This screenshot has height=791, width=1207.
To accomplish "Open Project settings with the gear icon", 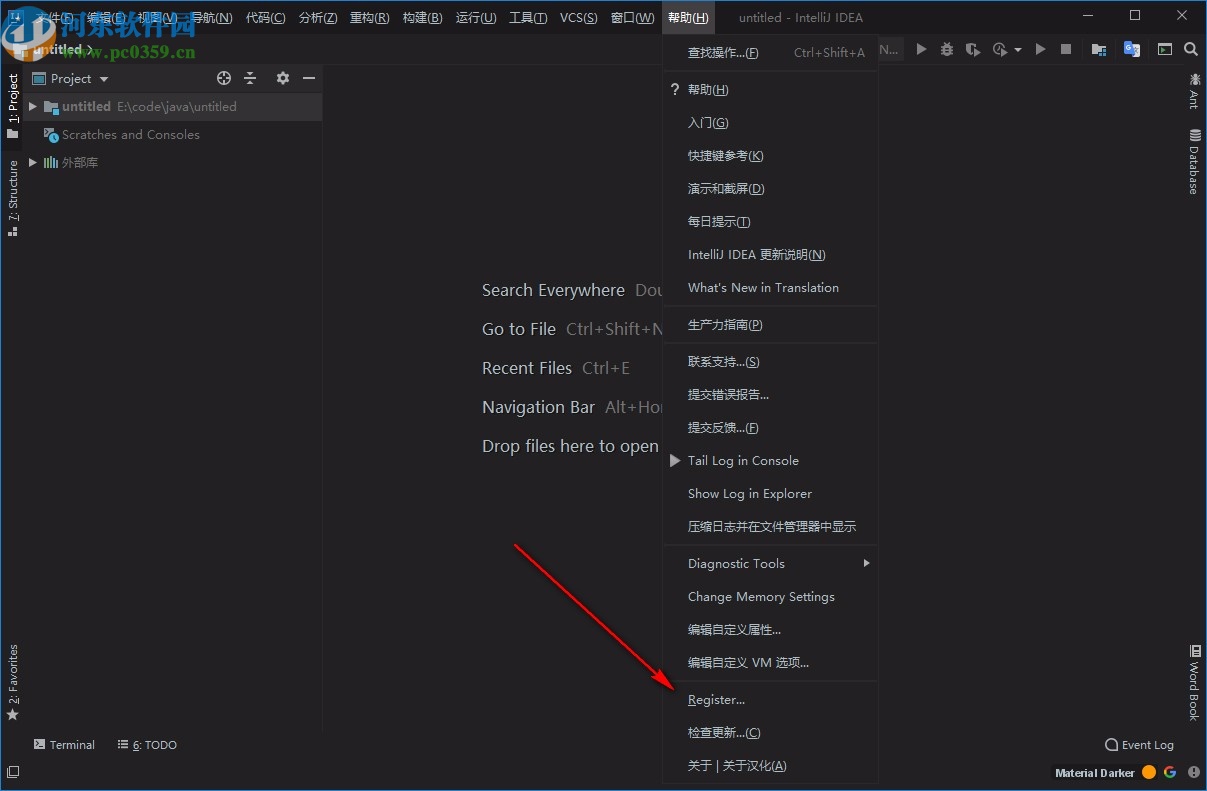I will pos(282,78).
